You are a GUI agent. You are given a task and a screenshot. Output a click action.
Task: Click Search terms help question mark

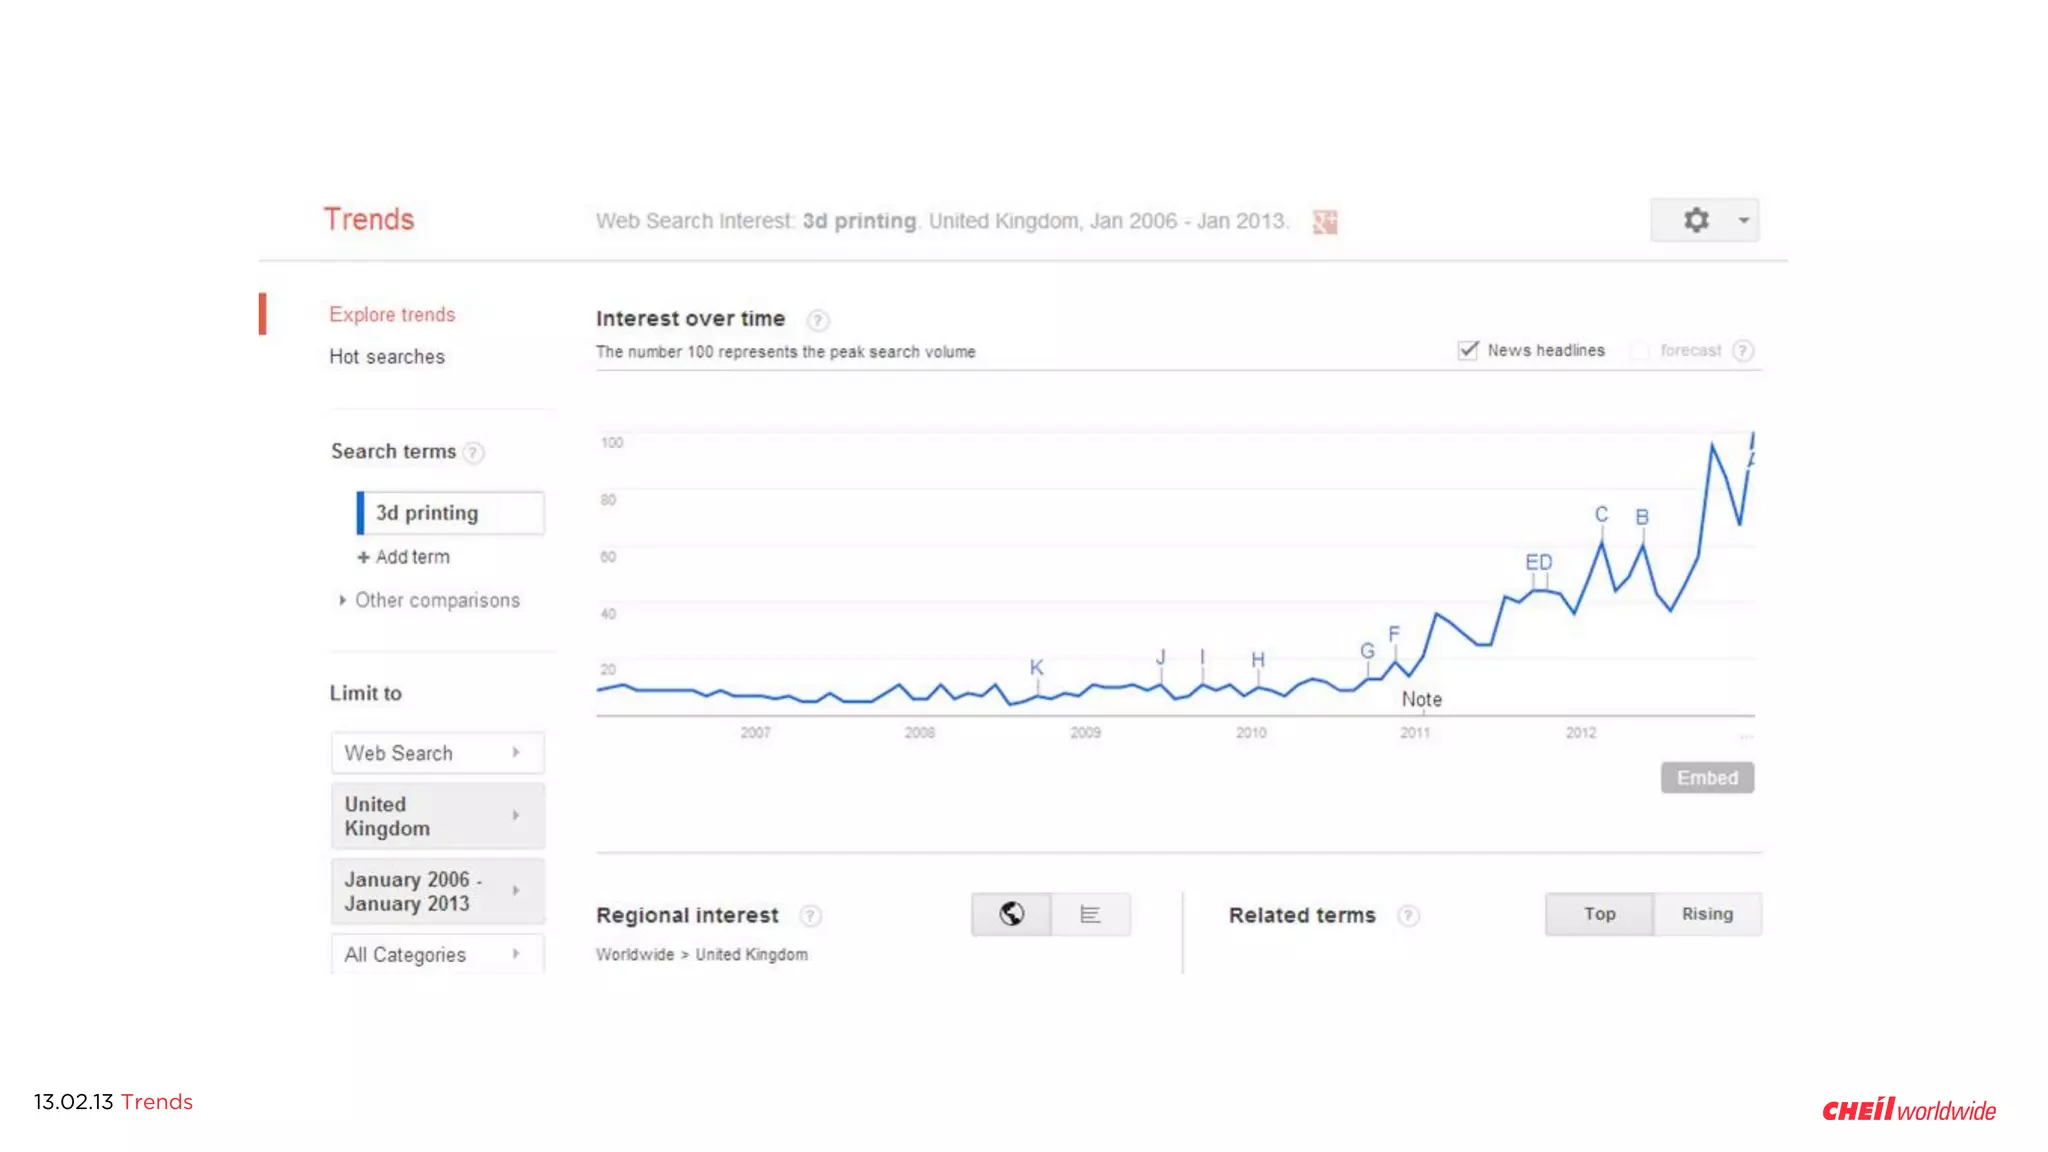point(474,453)
